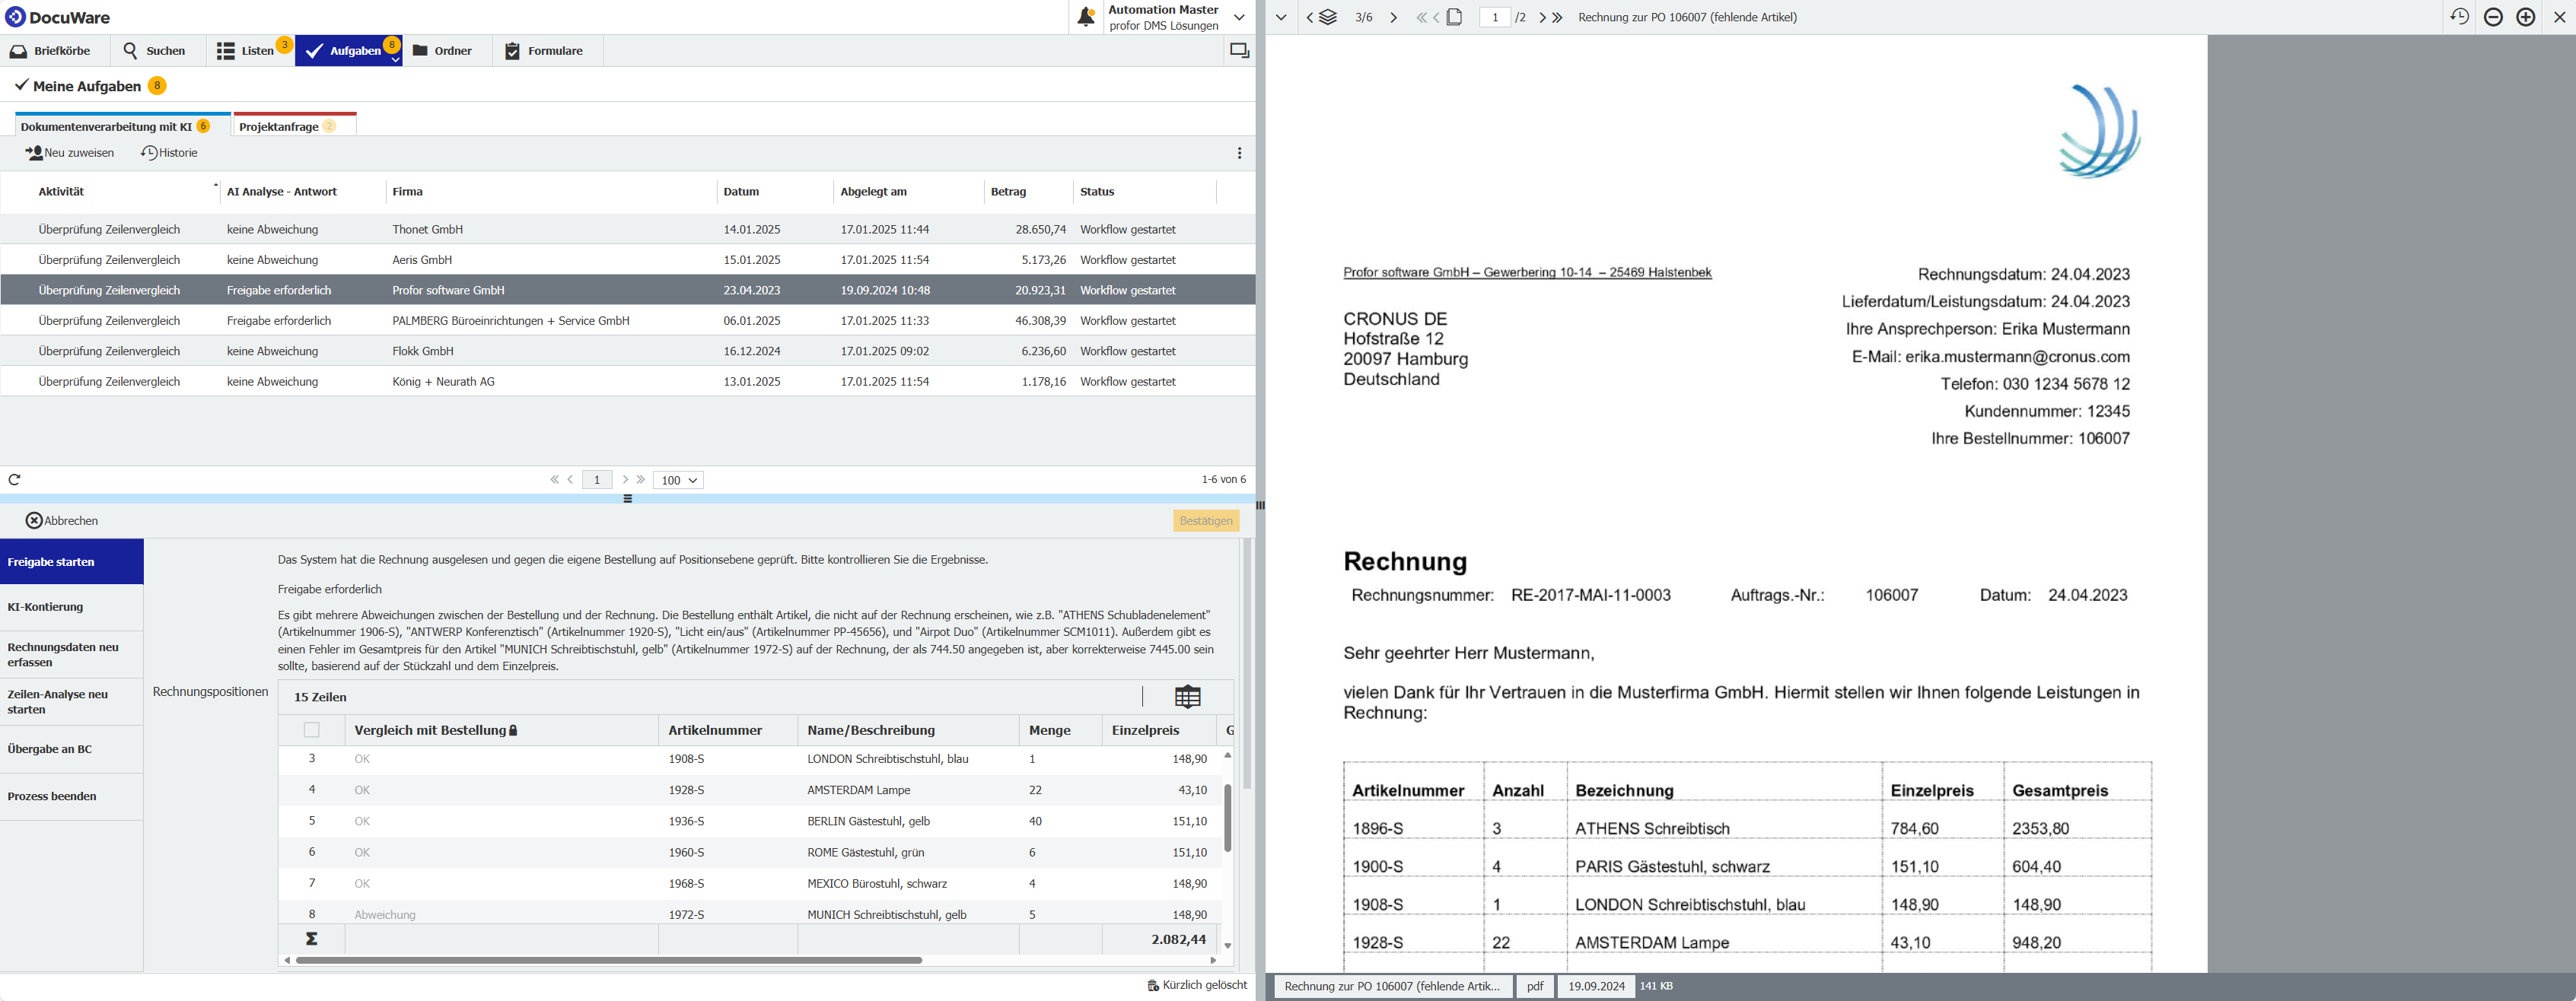Open the Suchen area
The height and width of the screenshot is (1001, 2576).
point(154,51)
